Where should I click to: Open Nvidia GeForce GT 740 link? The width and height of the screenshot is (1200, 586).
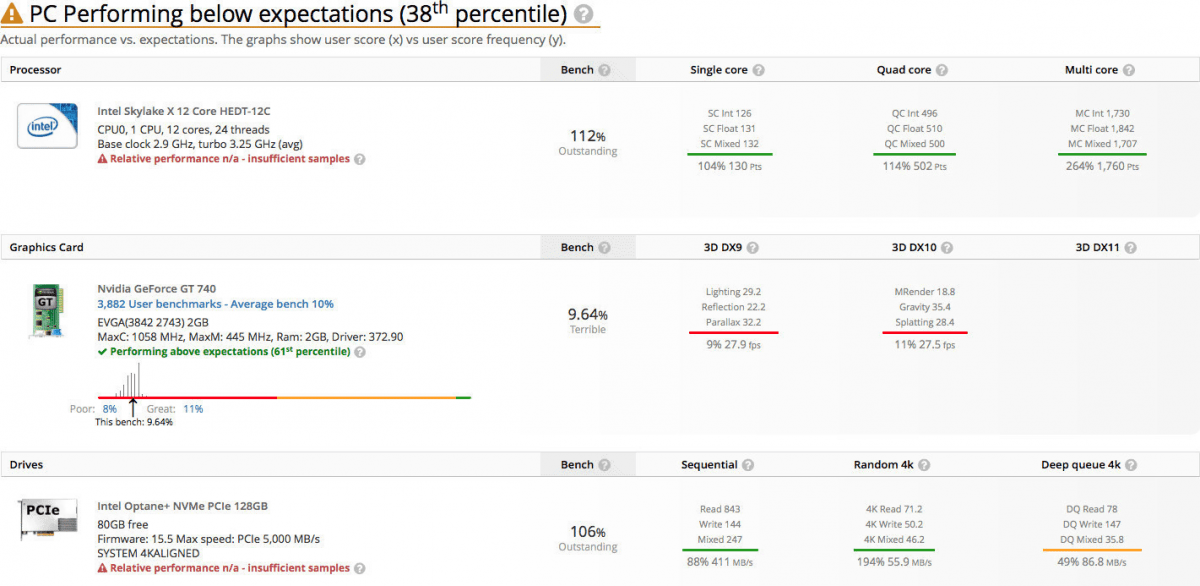click(x=156, y=289)
